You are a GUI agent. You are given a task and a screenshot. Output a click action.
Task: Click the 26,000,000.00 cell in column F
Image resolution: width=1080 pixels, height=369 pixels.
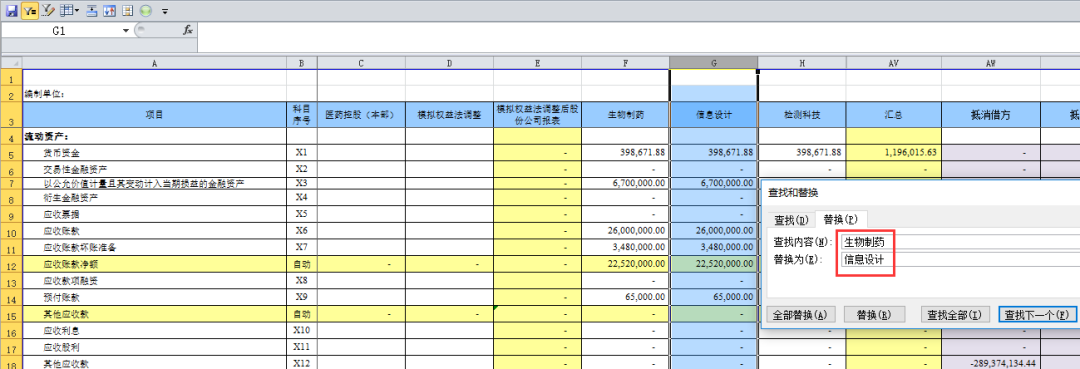click(x=625, y=231)
